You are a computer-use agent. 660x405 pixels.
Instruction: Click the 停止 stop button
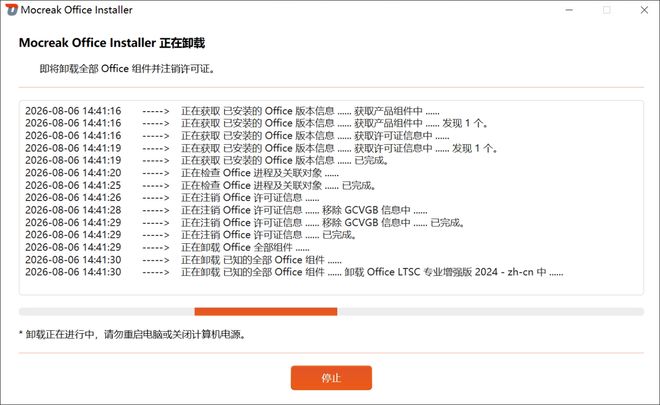(x=331, y=378)
